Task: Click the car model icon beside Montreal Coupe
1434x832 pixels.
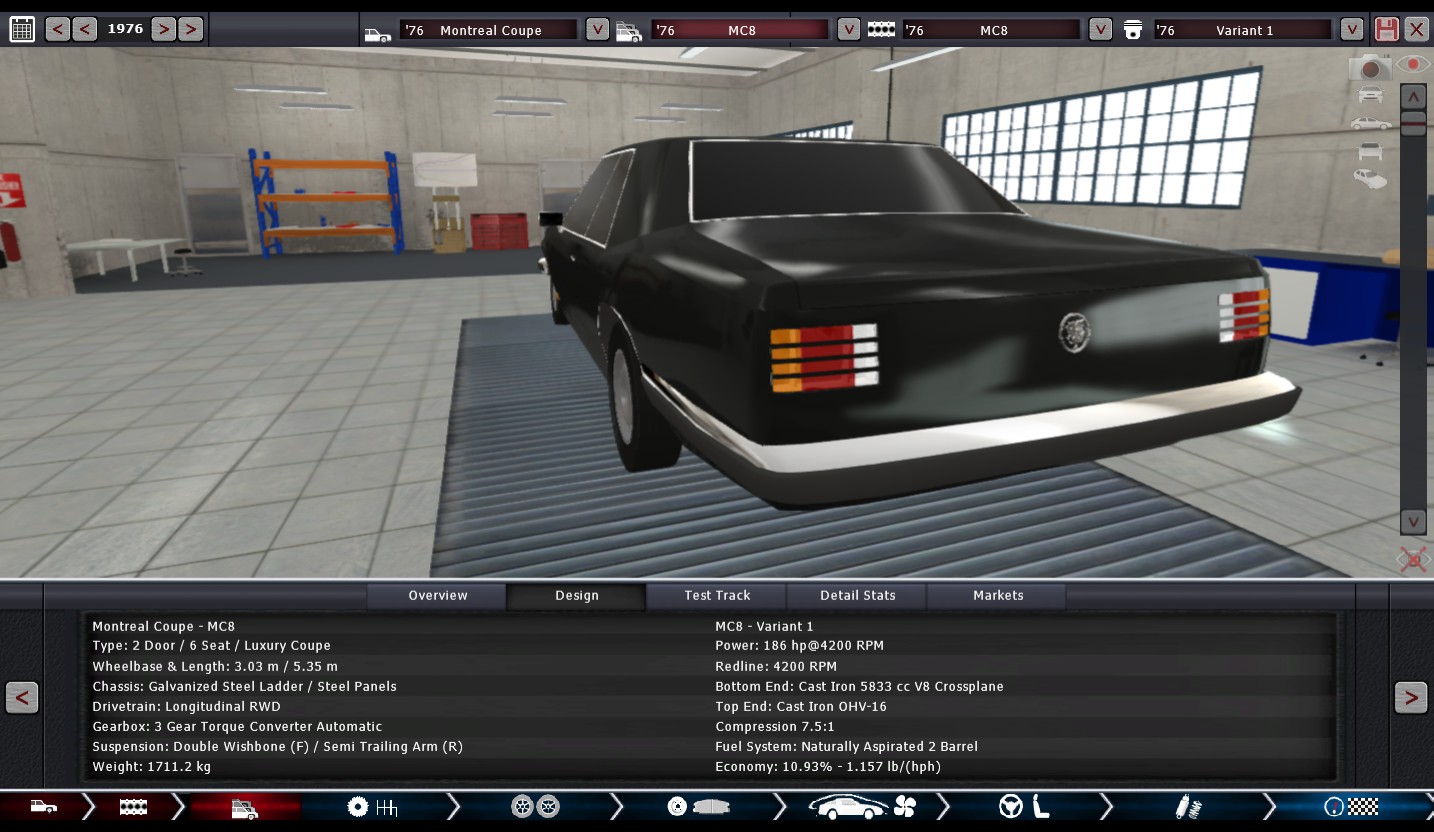Action: (378, 33)
